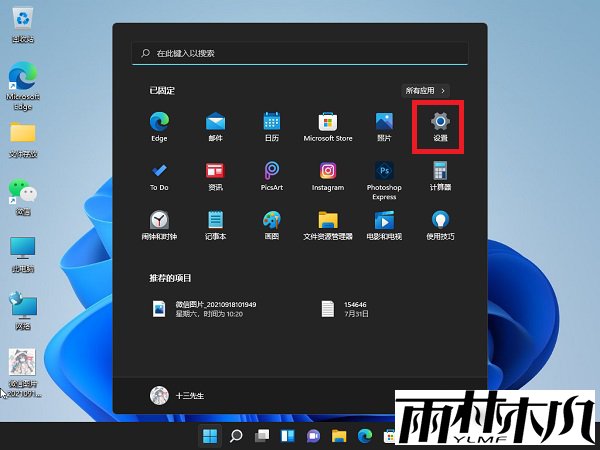The image size is (600, 450).
Task: Open Task View on taskbar
Action: (x=262, y=435)
